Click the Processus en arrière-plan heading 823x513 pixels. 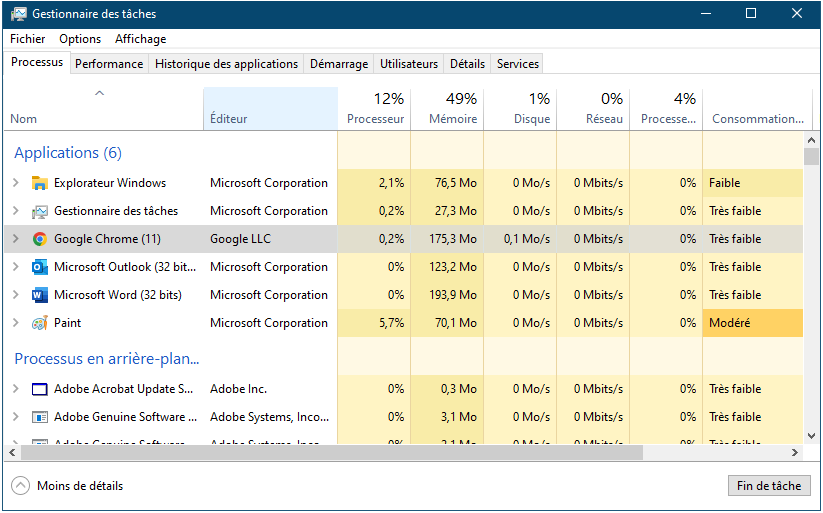107,359
